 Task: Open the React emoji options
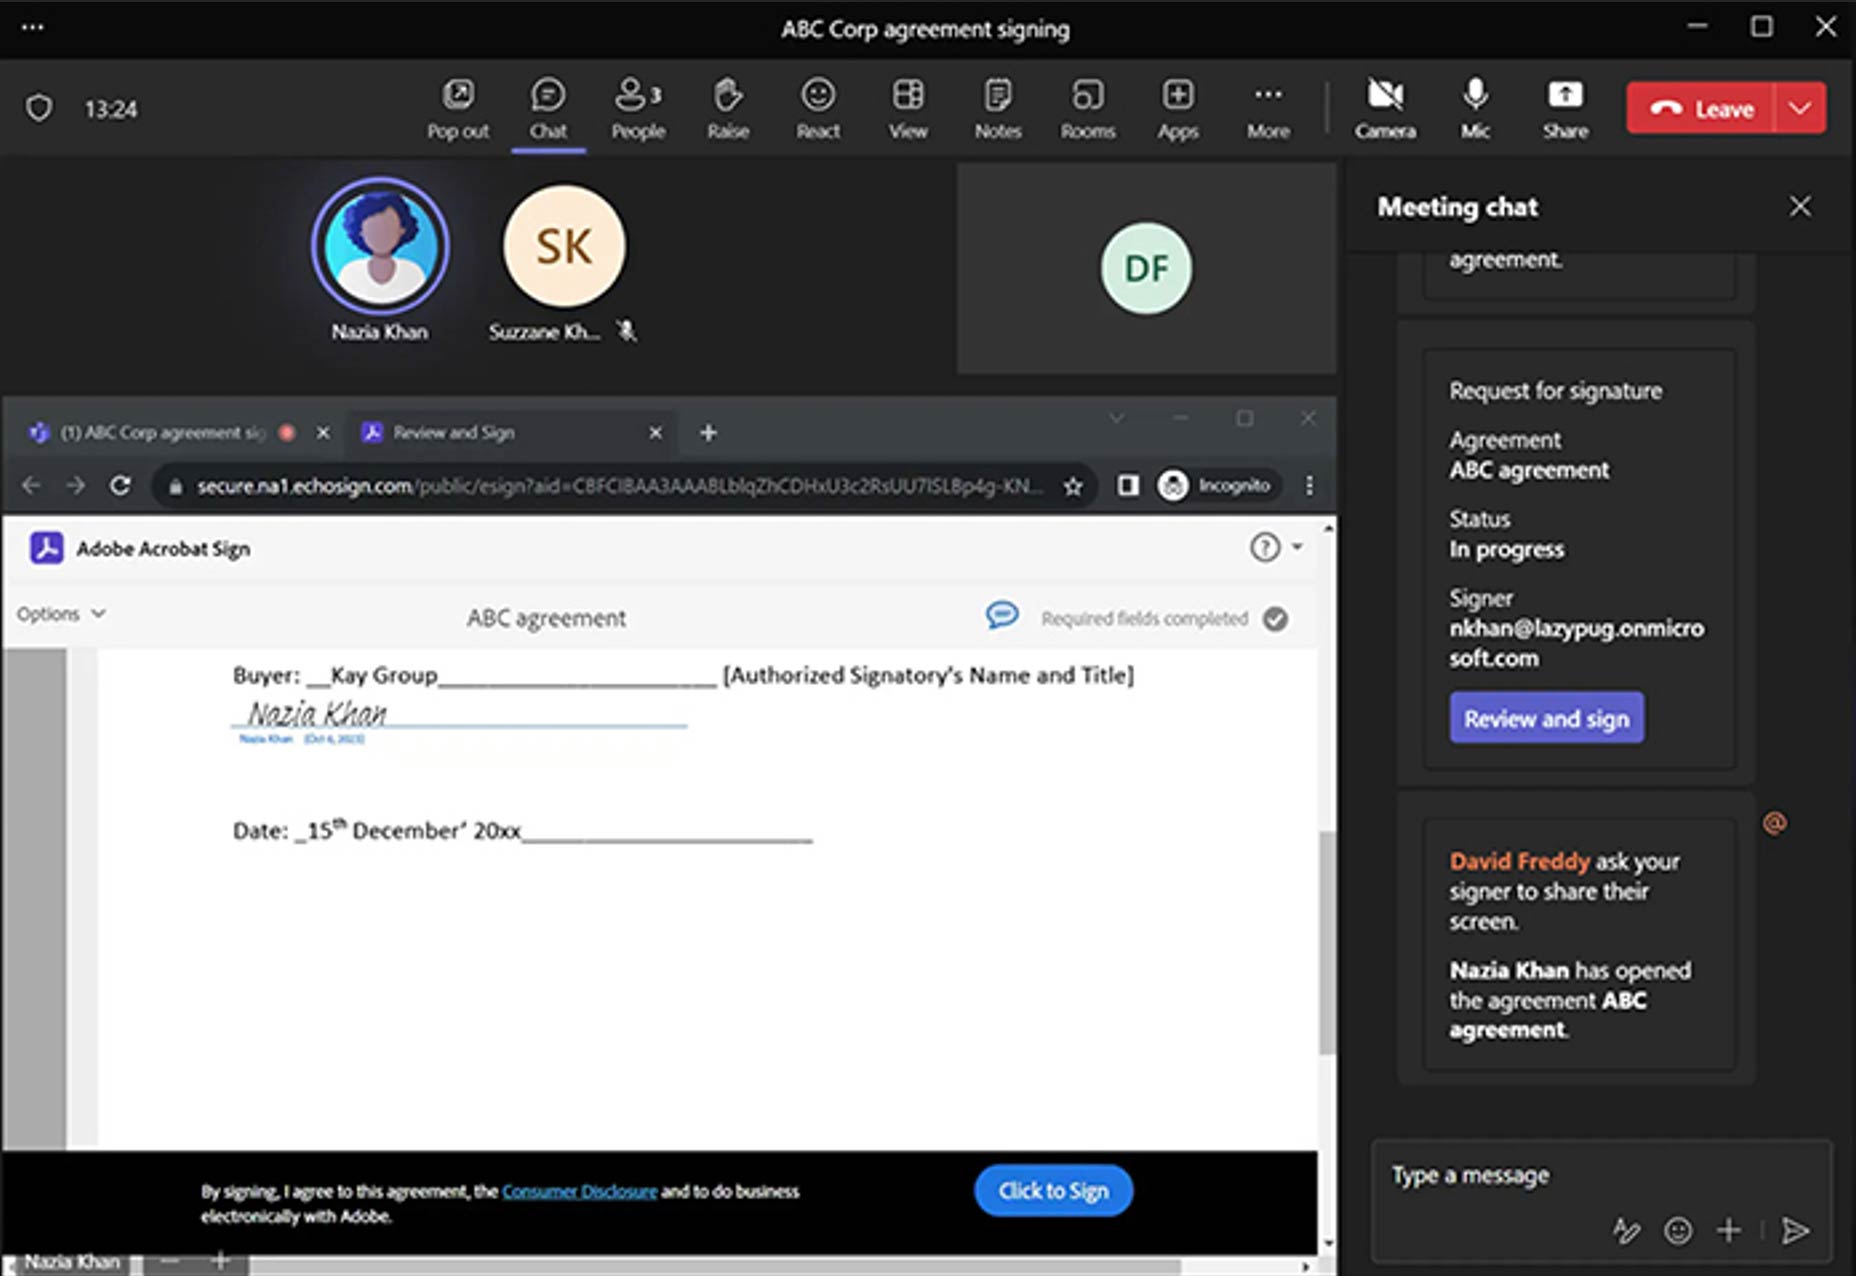click(x=818, y=108)
